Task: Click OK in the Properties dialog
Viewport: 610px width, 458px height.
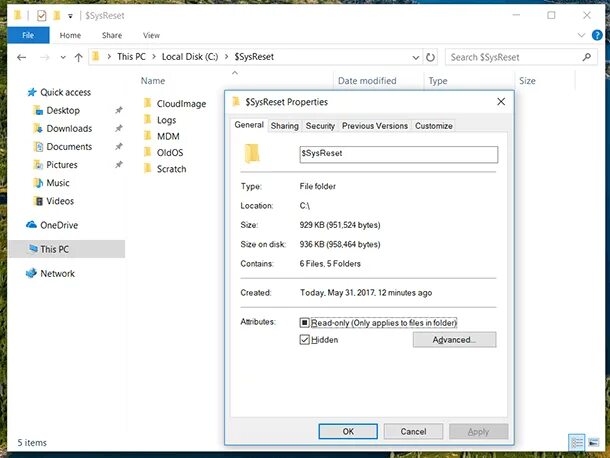Action: 348,432
